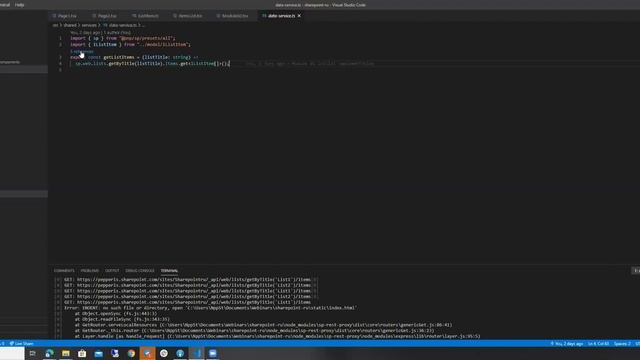
Task: Open the OUTPUT panel tab
Action: click(112, 271)
